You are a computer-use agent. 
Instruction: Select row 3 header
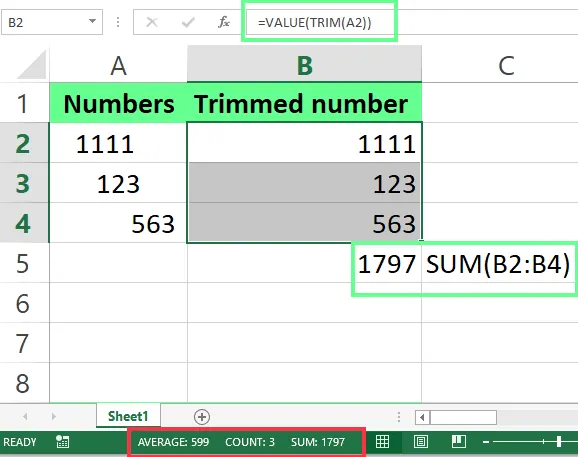point(24,183)
